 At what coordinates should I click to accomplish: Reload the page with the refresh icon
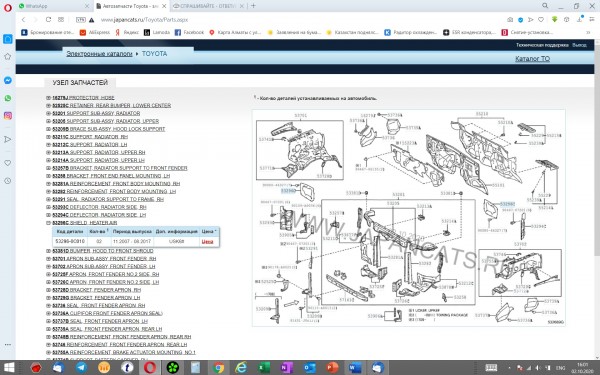48,20
